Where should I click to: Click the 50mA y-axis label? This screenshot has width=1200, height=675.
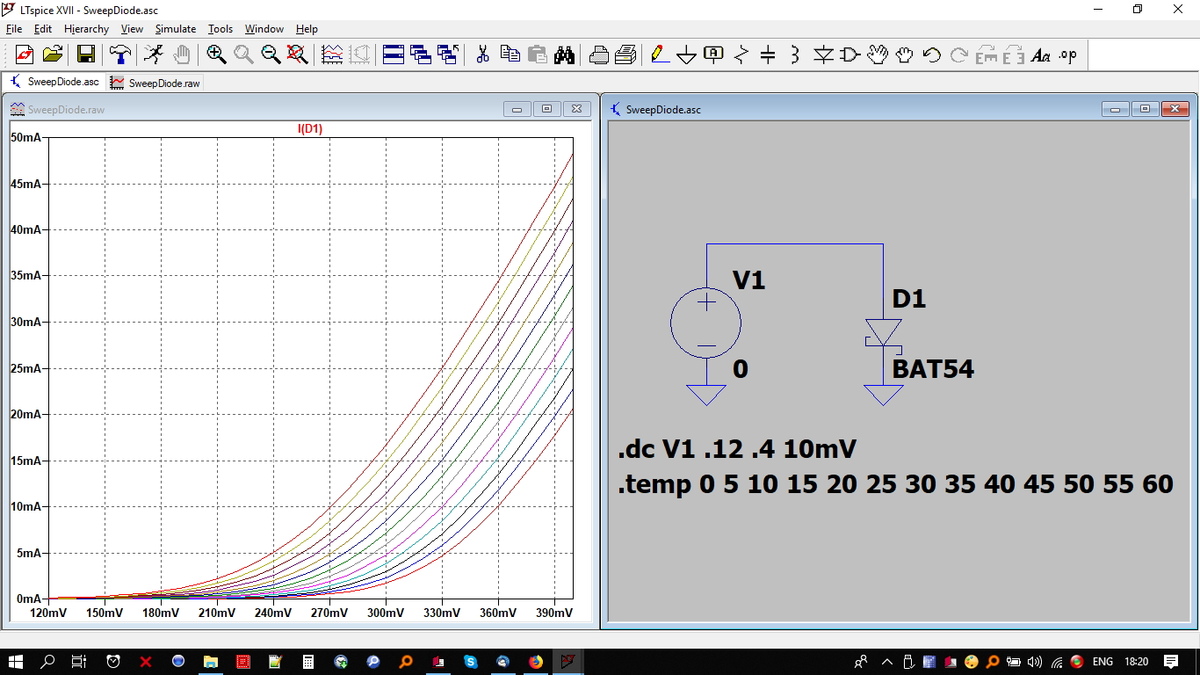point(25,137)
